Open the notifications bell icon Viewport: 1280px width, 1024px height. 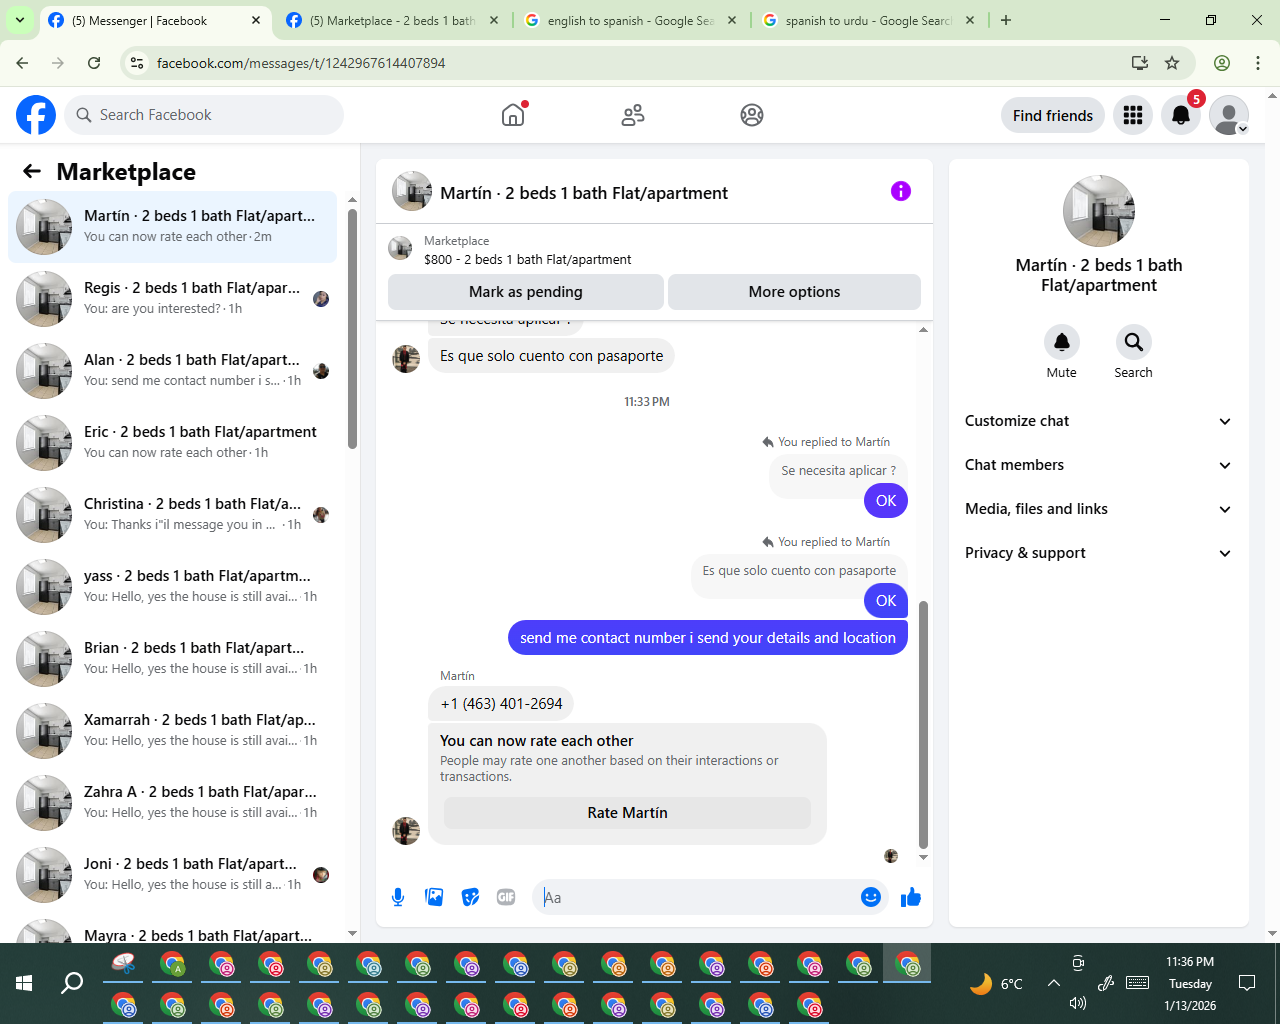click(x=1181, y=115)
